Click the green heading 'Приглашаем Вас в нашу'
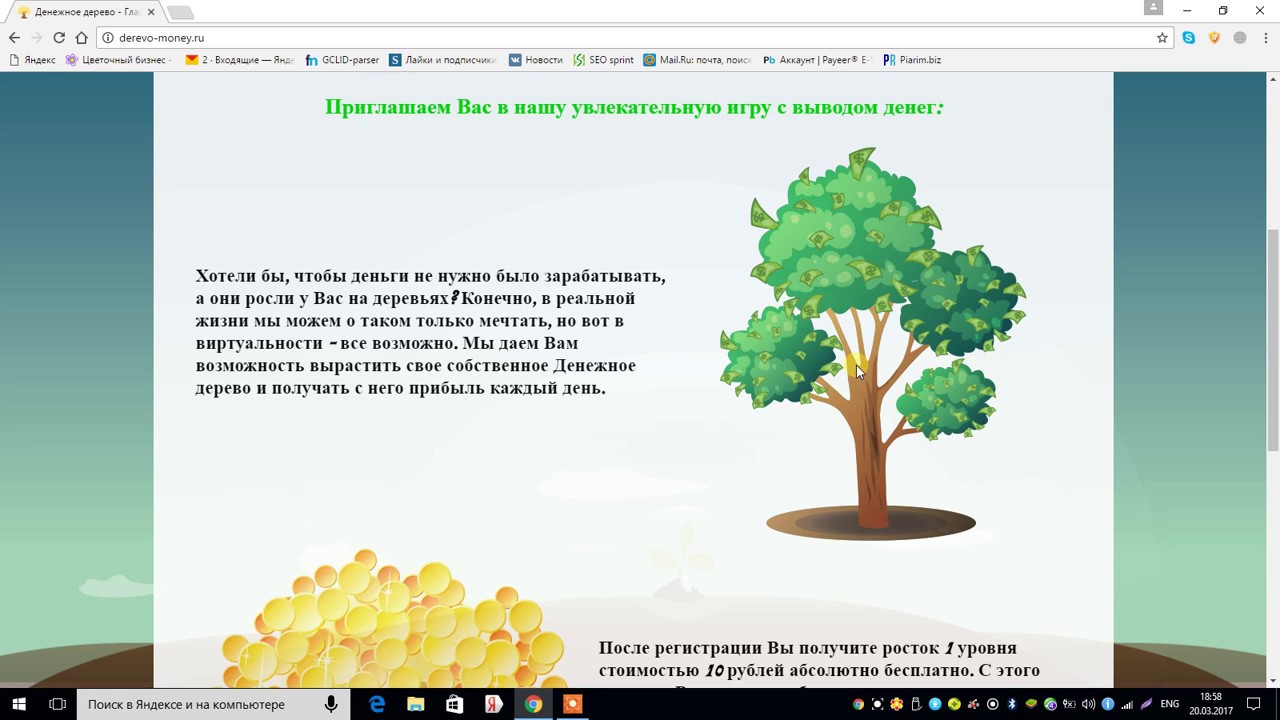Screen dimensions: 1280x720 pyautogui.click(x=634, y=107)
